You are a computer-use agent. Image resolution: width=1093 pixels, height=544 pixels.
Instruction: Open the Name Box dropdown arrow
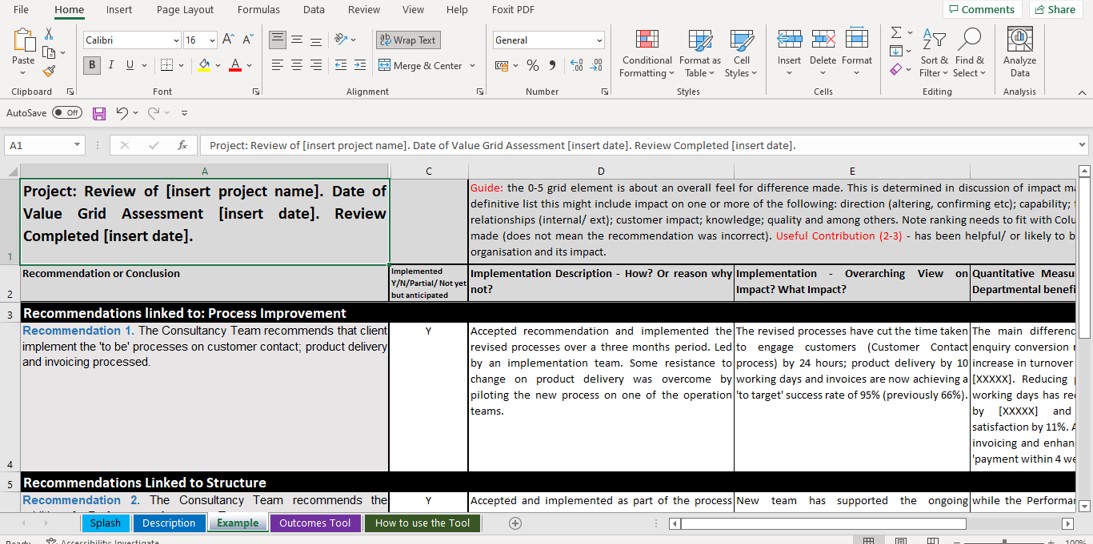[x=77, y=145]
